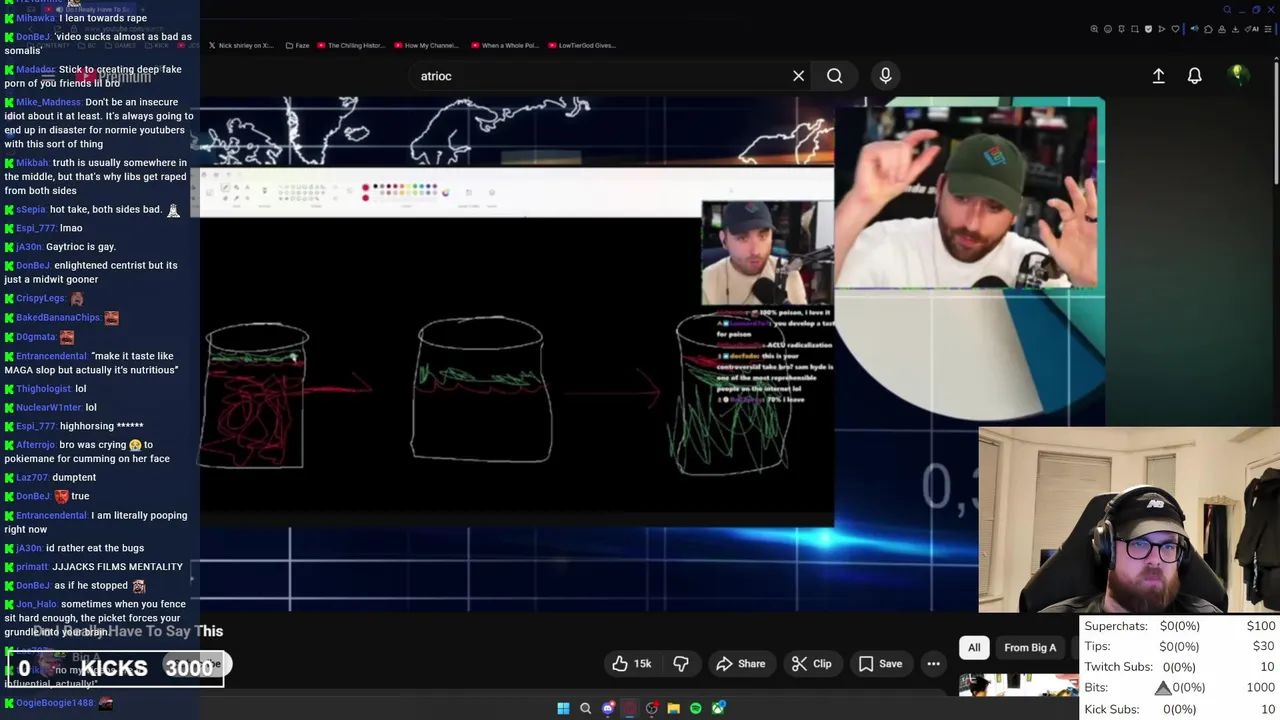The image size is (1280, 720).
Task: Click the picture-in-picture webcam inset in video
Action: (767, 253)
